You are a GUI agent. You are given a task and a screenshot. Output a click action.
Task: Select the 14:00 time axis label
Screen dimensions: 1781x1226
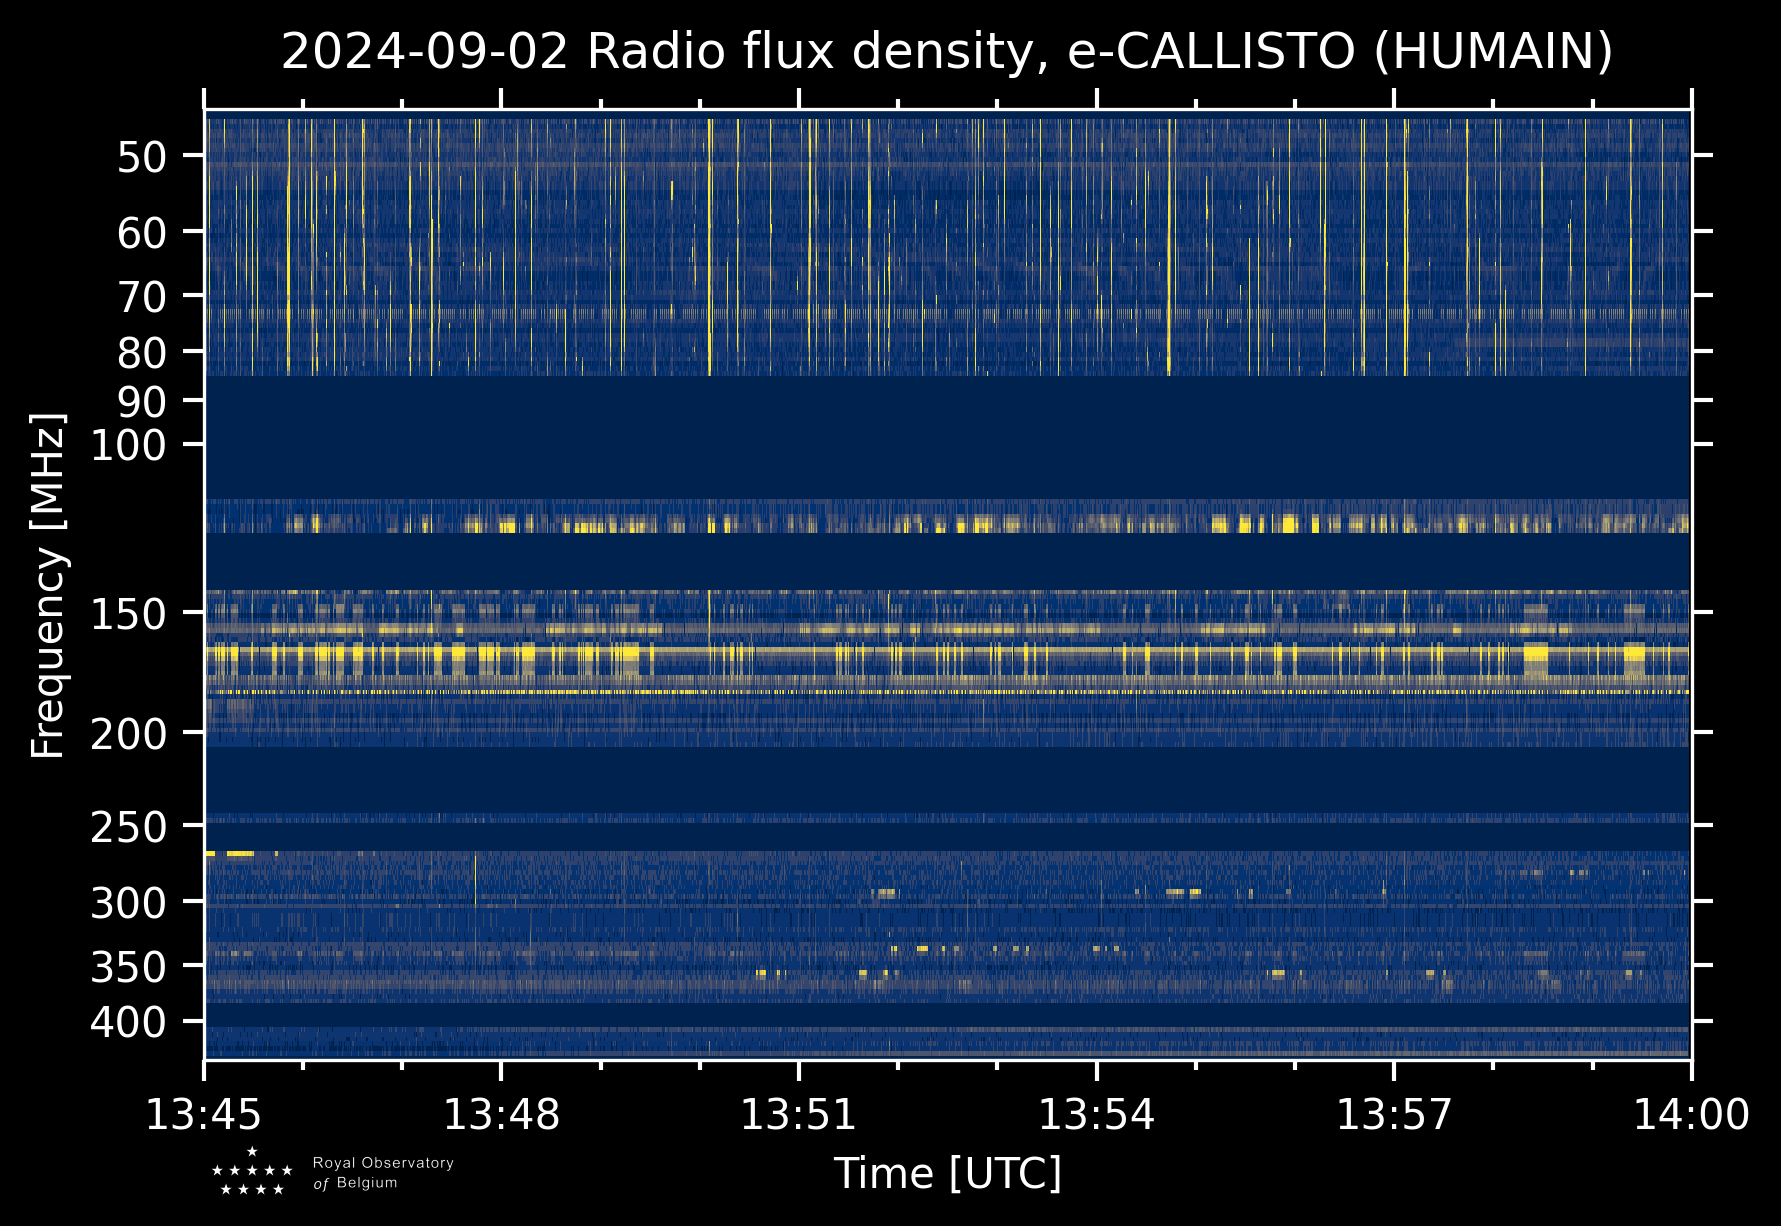(1691, 1114)
